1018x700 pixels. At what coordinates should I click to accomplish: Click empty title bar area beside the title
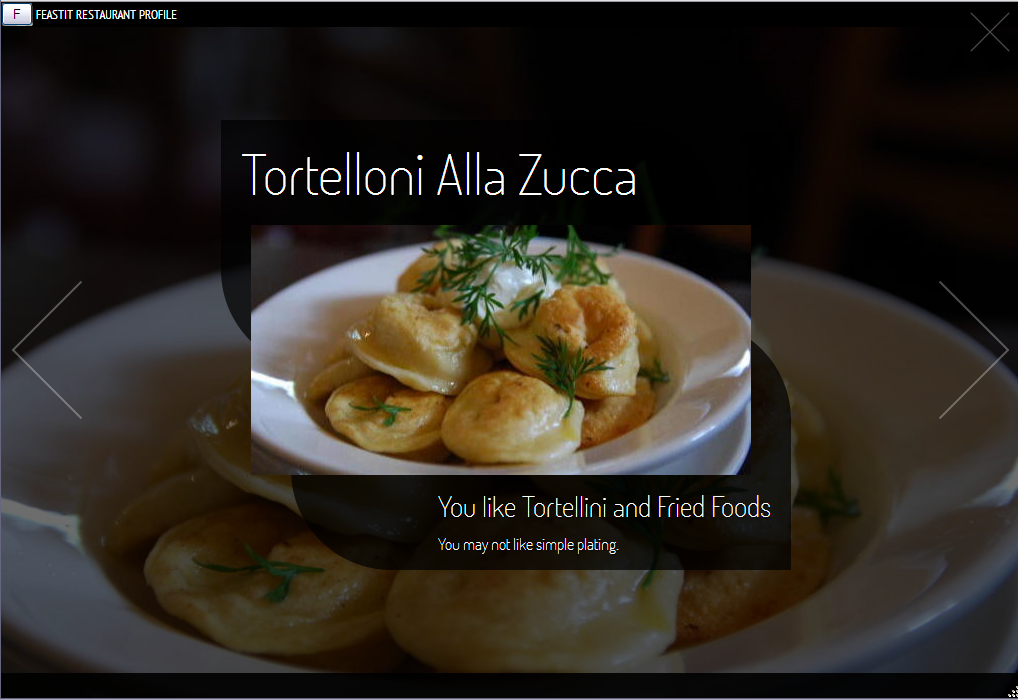click(x=571, y=14)
